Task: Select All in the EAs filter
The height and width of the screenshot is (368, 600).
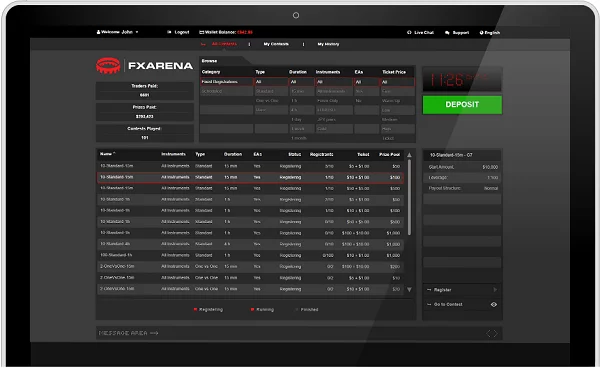Action: (x=366, y=82)
